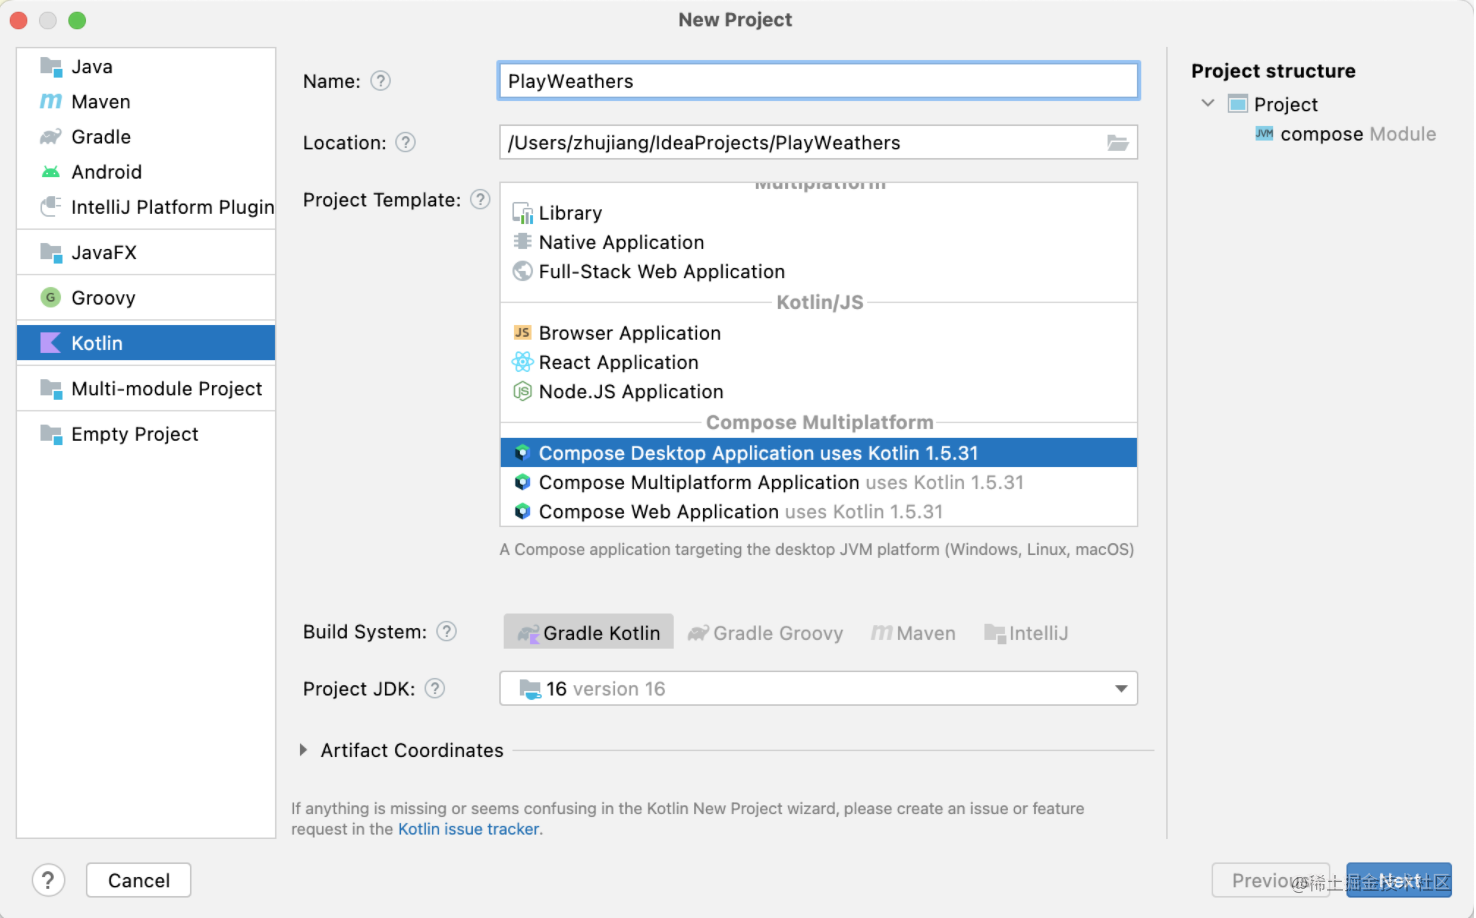Show help for the Location field
1476x918 pixels.
click(405, 142)
